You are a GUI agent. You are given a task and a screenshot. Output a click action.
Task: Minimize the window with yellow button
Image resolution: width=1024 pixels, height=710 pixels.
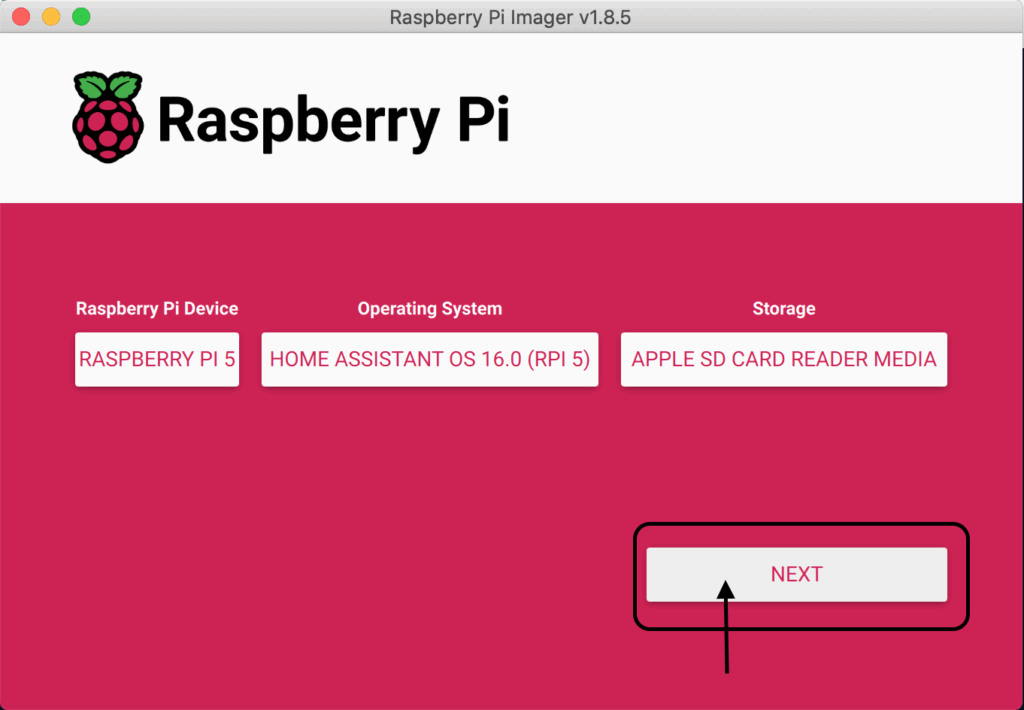coord(51,16)
